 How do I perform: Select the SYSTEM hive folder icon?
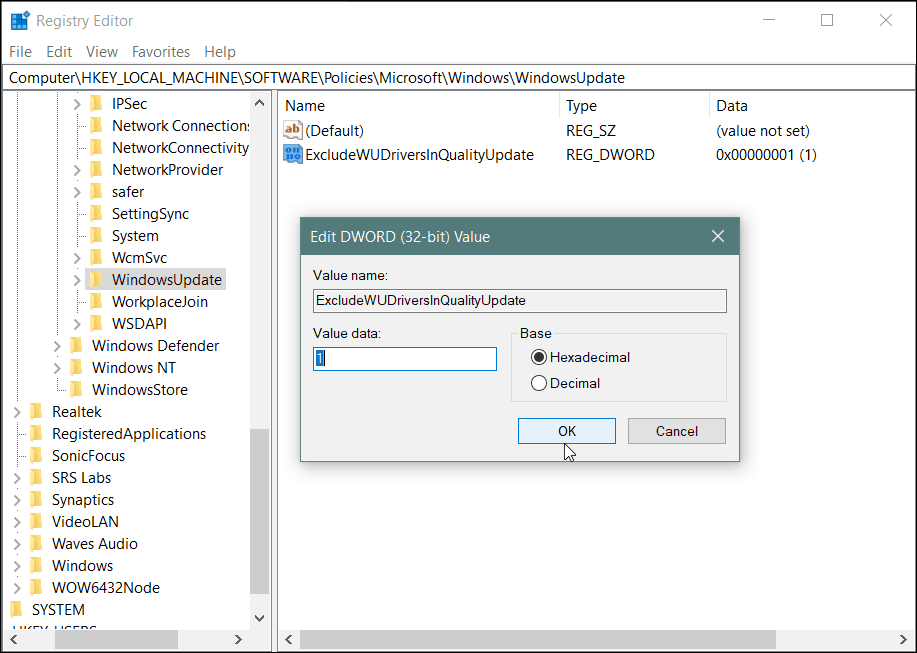(16, 610)
